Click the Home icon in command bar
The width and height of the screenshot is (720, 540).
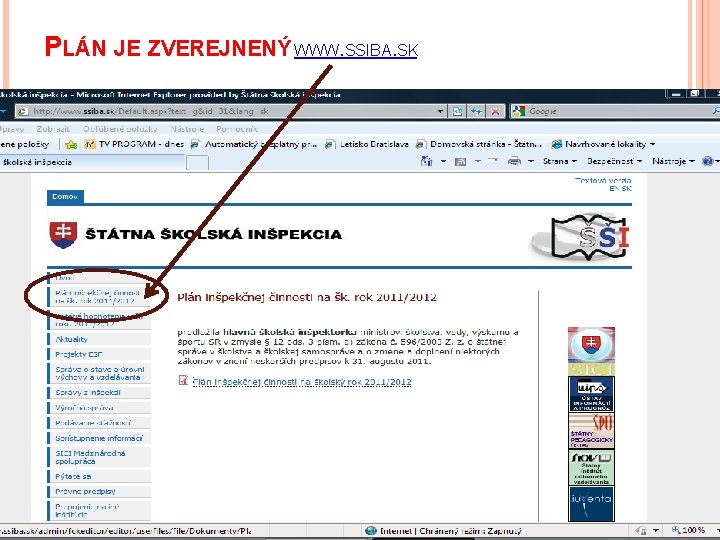pyautogui.click(x=427, y=161)
